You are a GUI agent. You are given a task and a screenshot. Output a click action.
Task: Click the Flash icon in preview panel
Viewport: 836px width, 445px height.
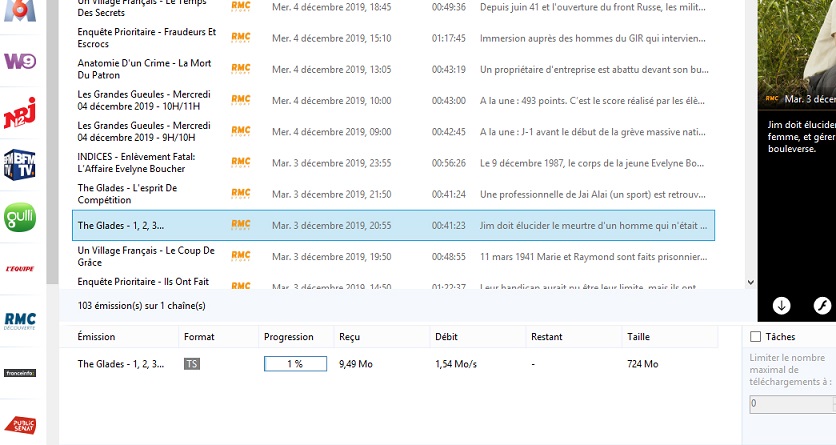[x=822, y=305]
